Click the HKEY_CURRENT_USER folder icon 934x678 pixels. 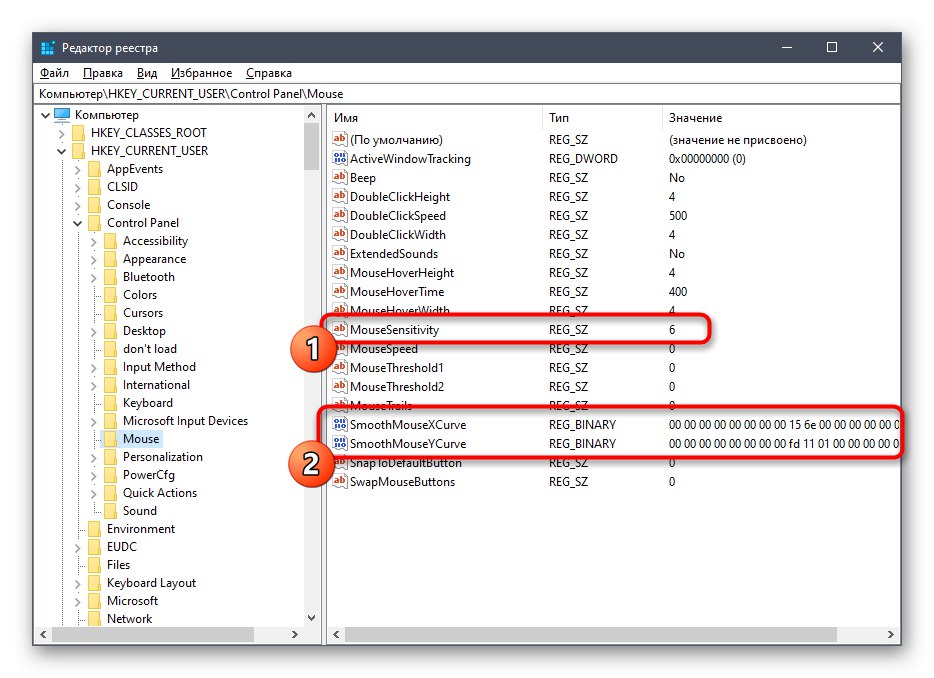point(78,151)
